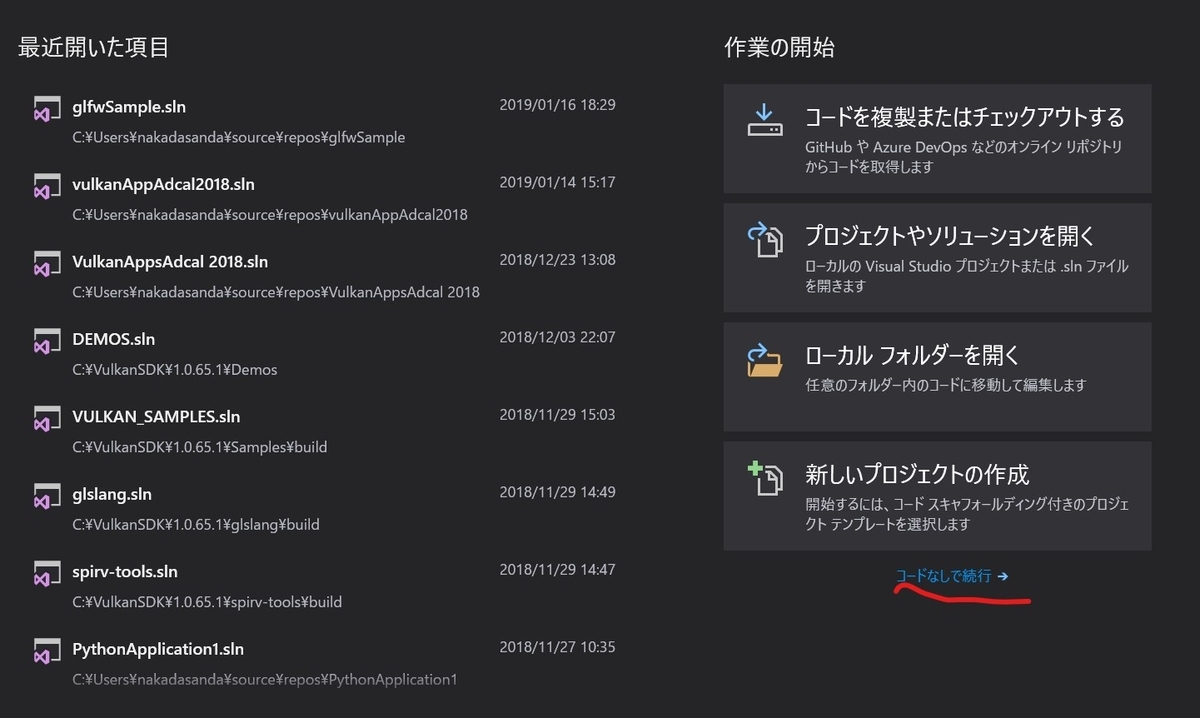Click the folder icon on ローカル フォルダーを開く card
Screen dimensions: 1200x718
click(765, 360)
